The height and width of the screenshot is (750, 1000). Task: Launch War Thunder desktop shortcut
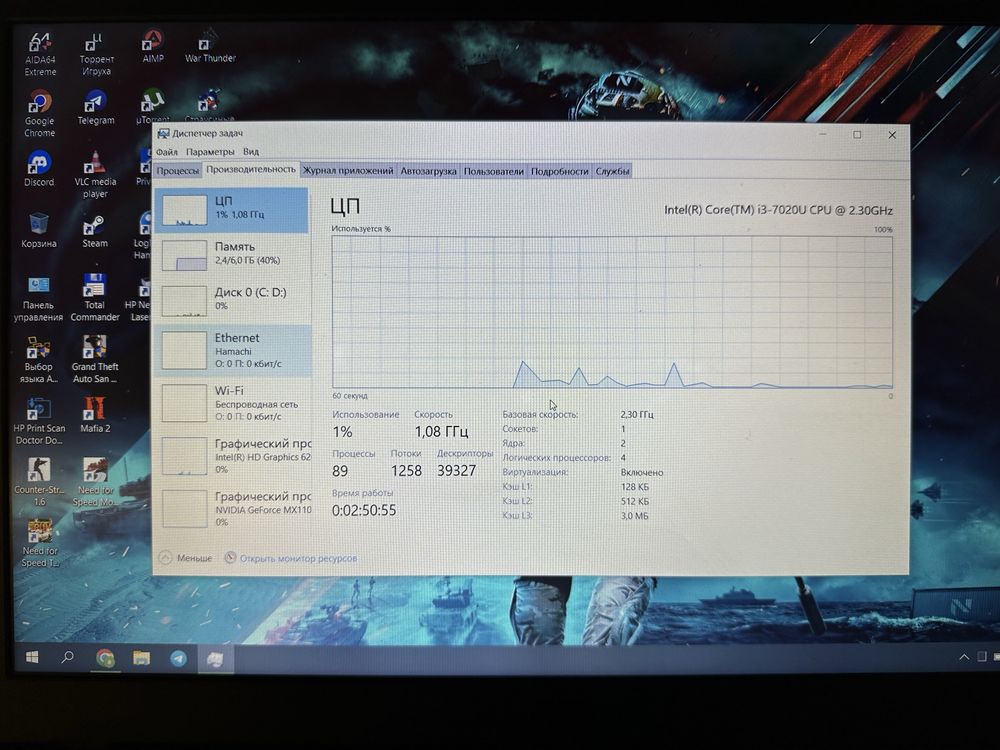pyautogui.click(x=210, y=47)
